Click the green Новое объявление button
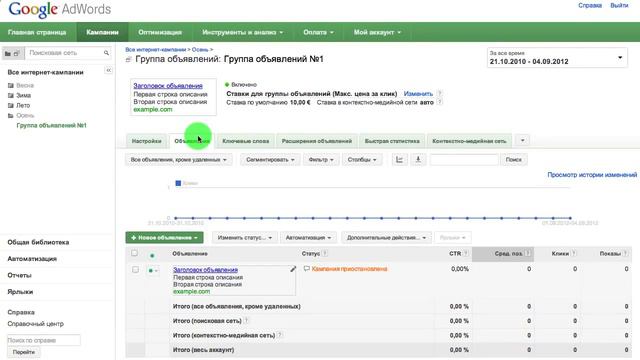The width and height of the screenshot is (640, 360). coord(164,238)
